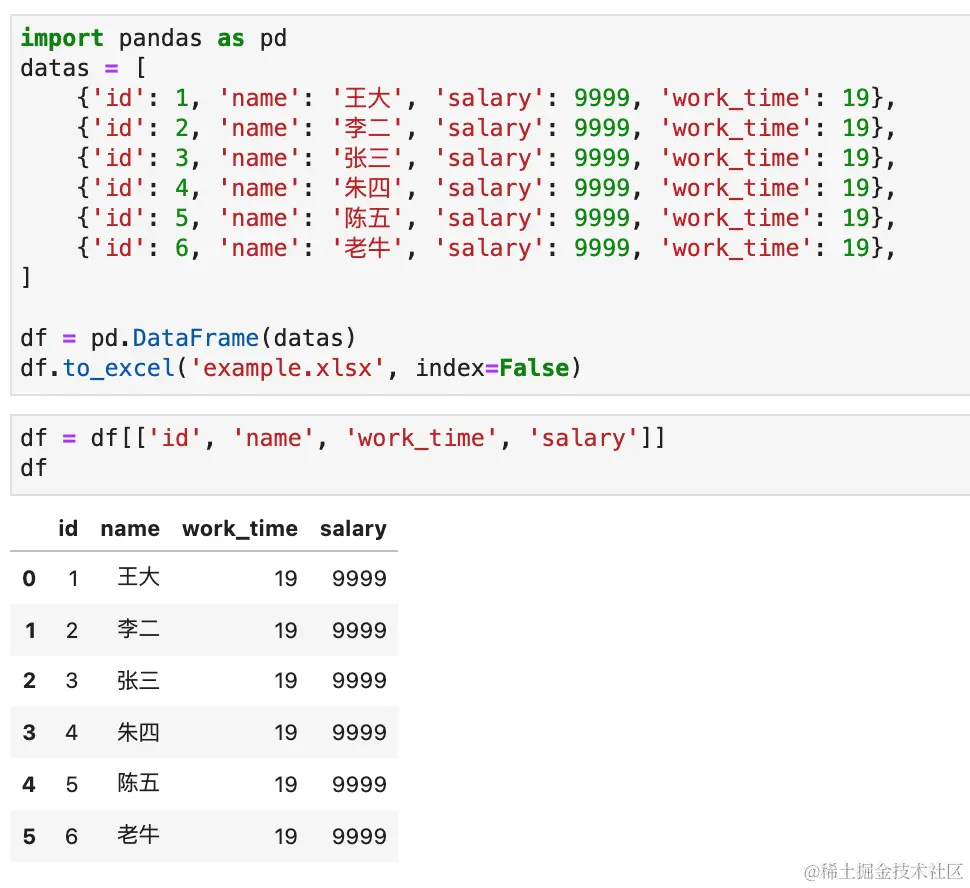Click row index 0 in output table
This screenshot has height=888, width=970.
coord(29,579)
